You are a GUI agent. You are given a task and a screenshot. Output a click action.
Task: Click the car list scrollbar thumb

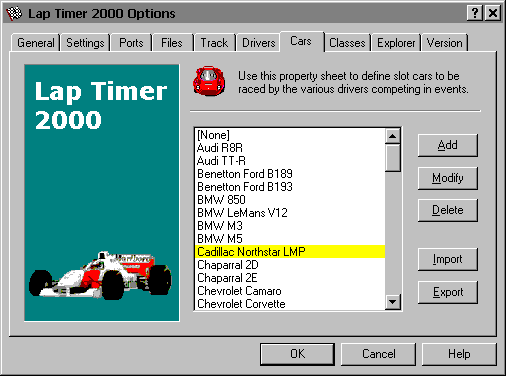pos(393,158)
